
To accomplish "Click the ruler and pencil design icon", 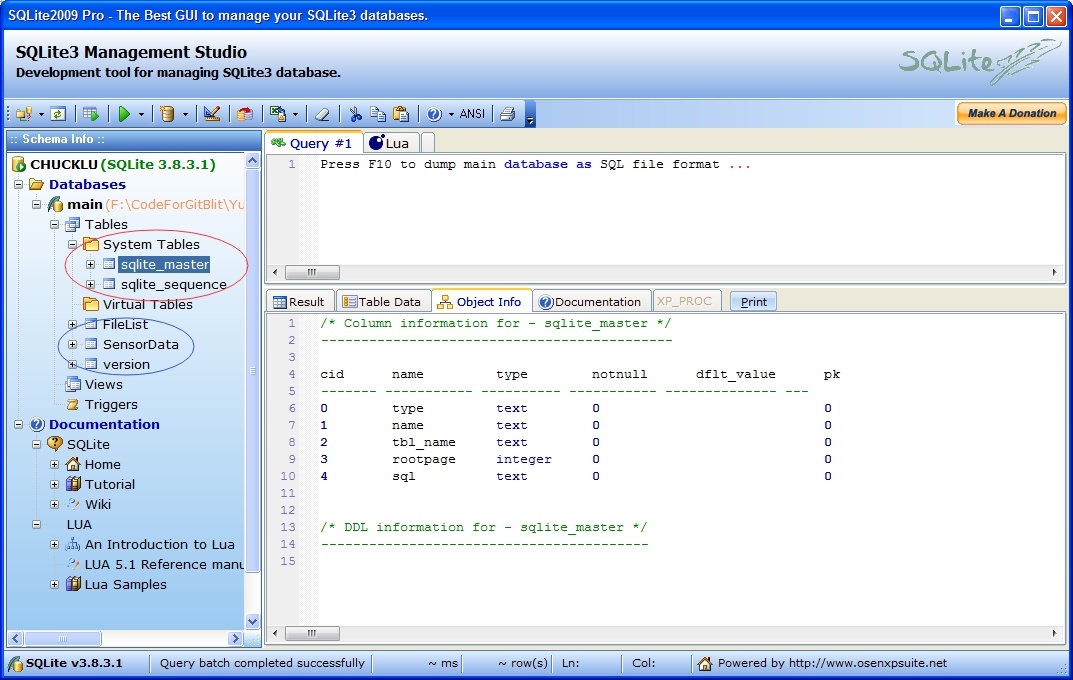I will (x=212, y=114).
